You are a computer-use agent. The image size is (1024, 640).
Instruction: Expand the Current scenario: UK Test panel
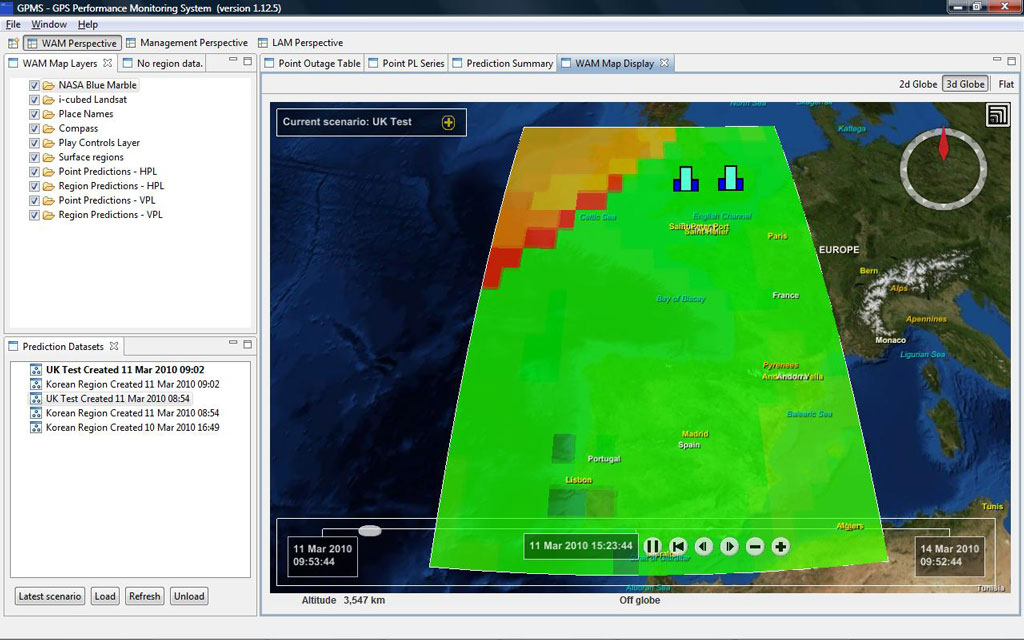[451, 122]
